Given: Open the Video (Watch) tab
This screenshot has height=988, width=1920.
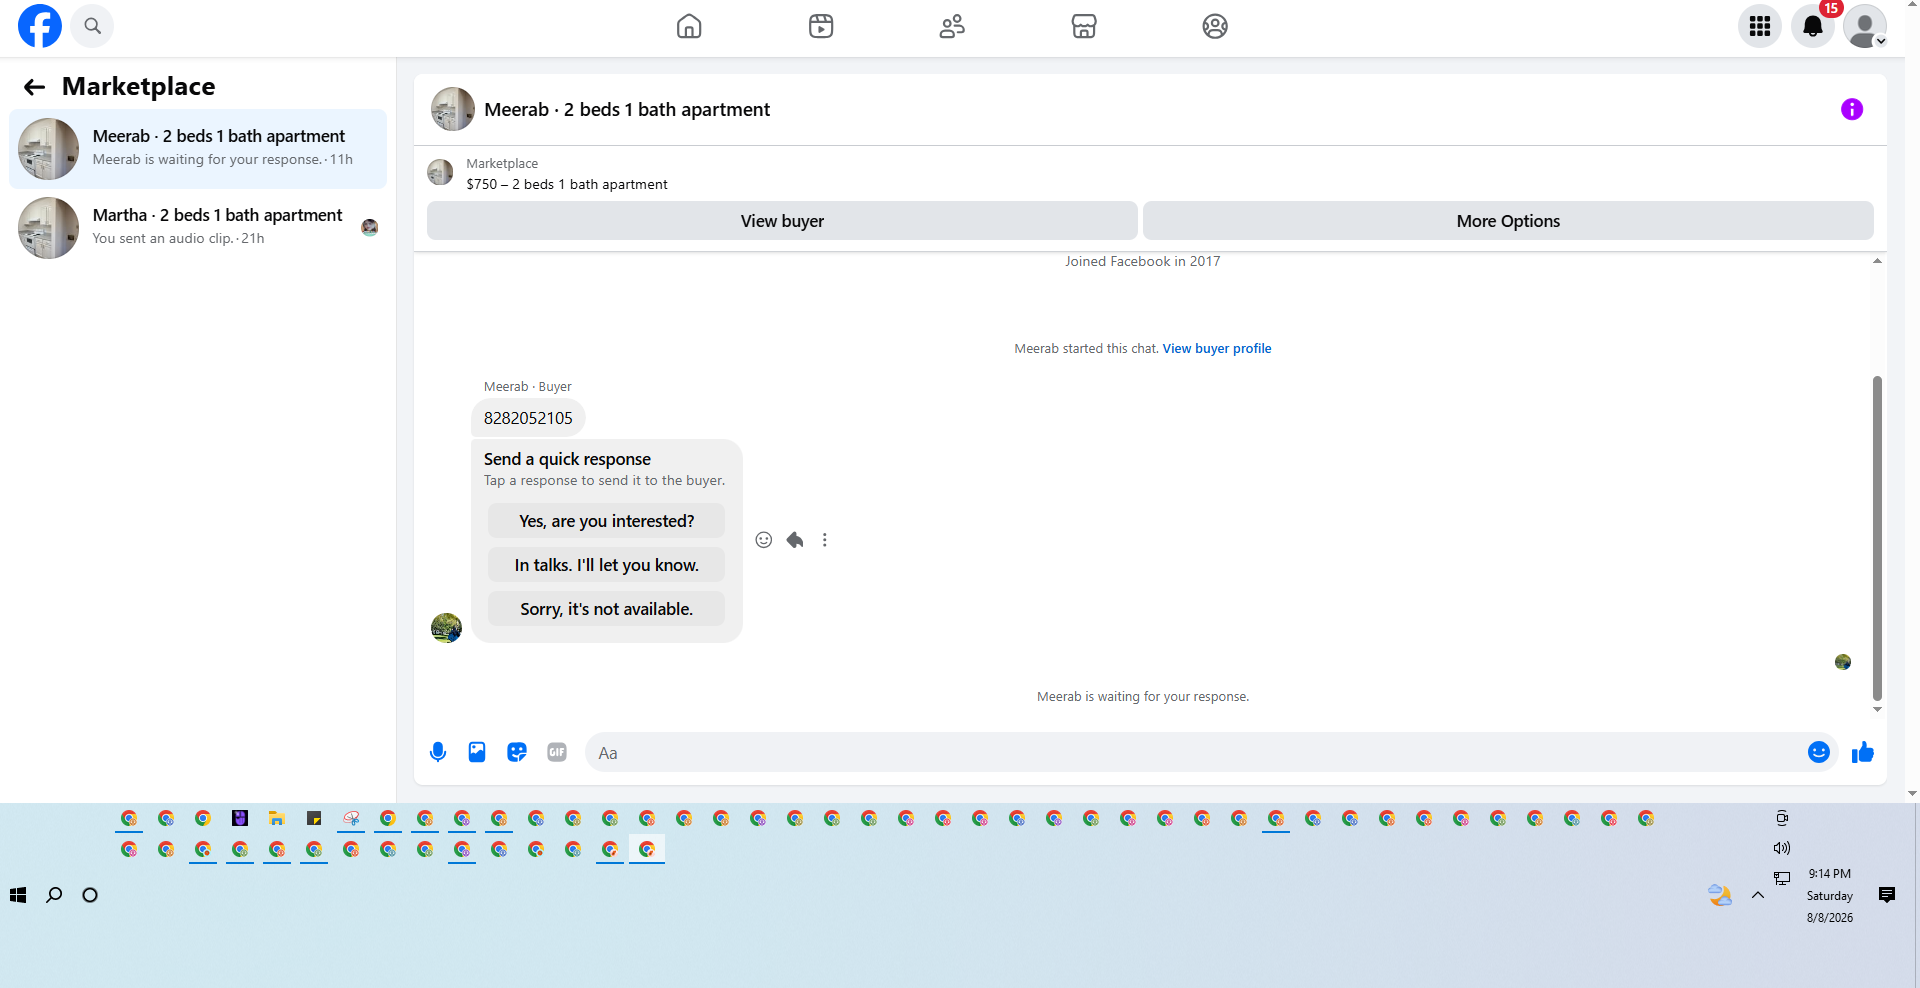Looking at the screenshot, I should point(821,26).
